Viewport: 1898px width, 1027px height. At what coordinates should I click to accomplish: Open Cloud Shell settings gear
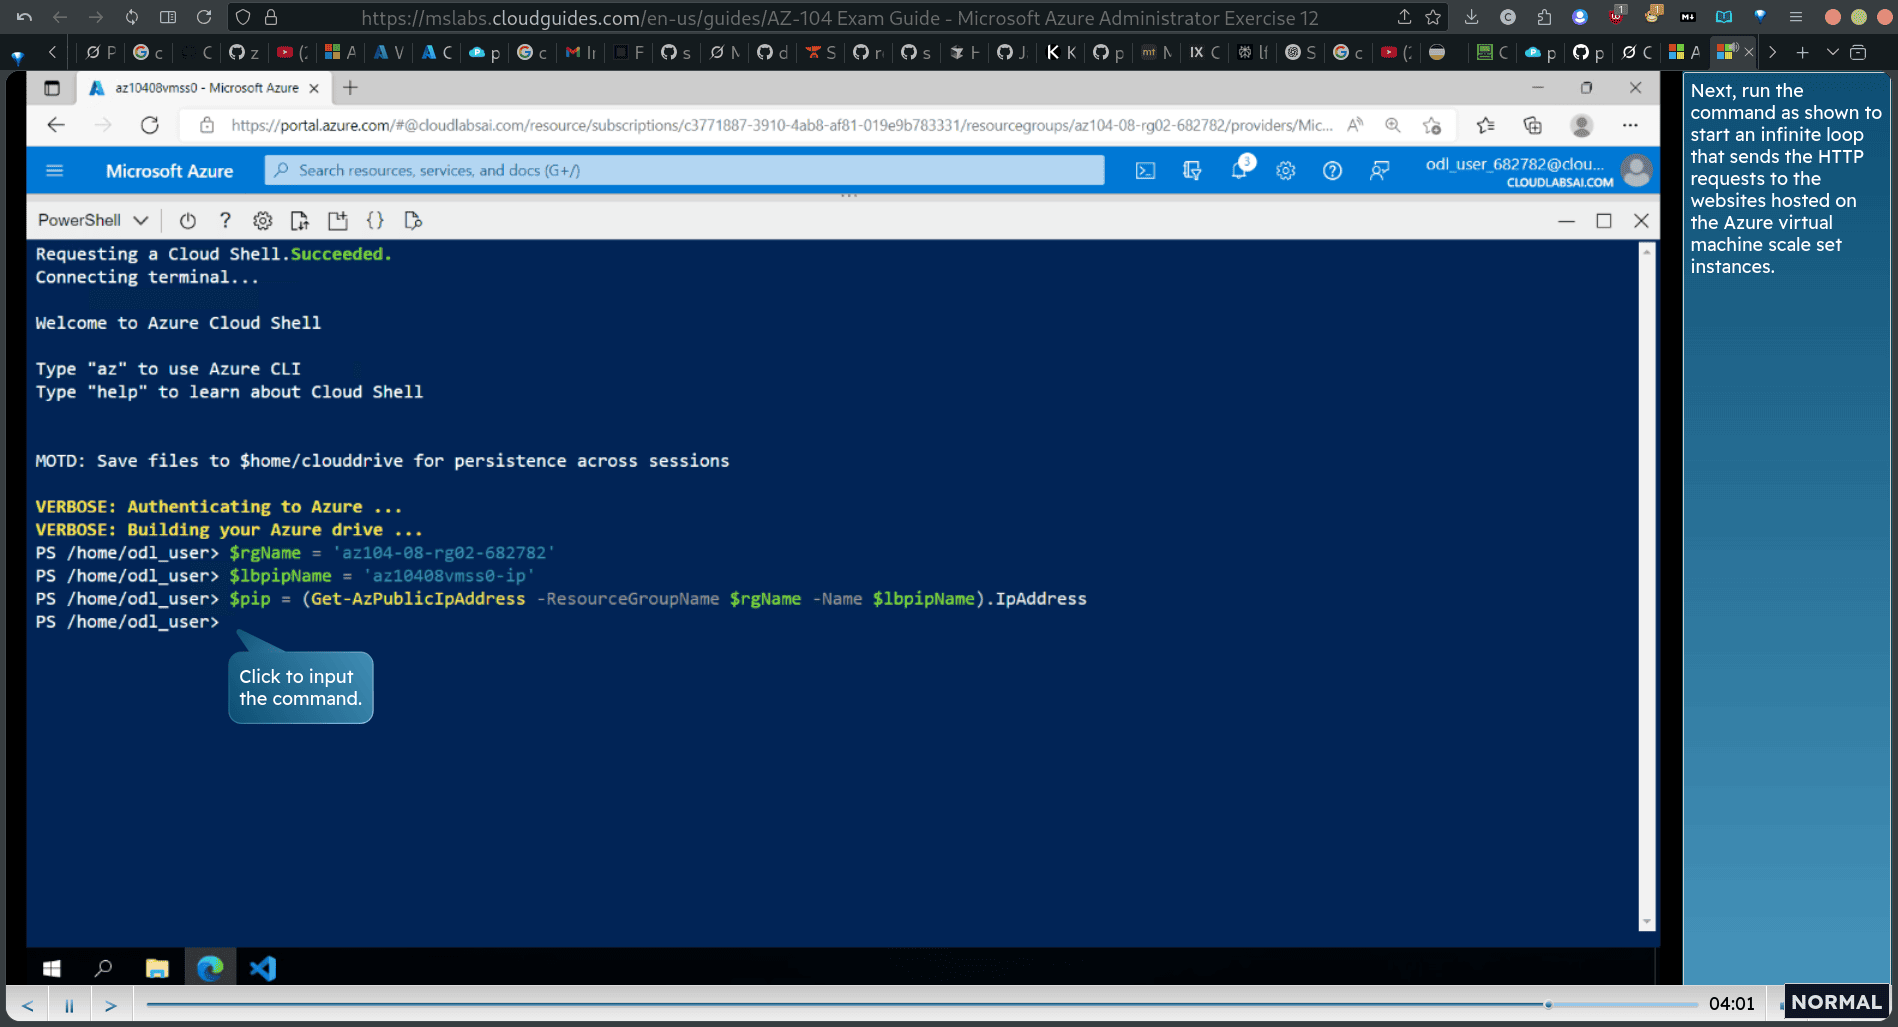tap(262, 220)
